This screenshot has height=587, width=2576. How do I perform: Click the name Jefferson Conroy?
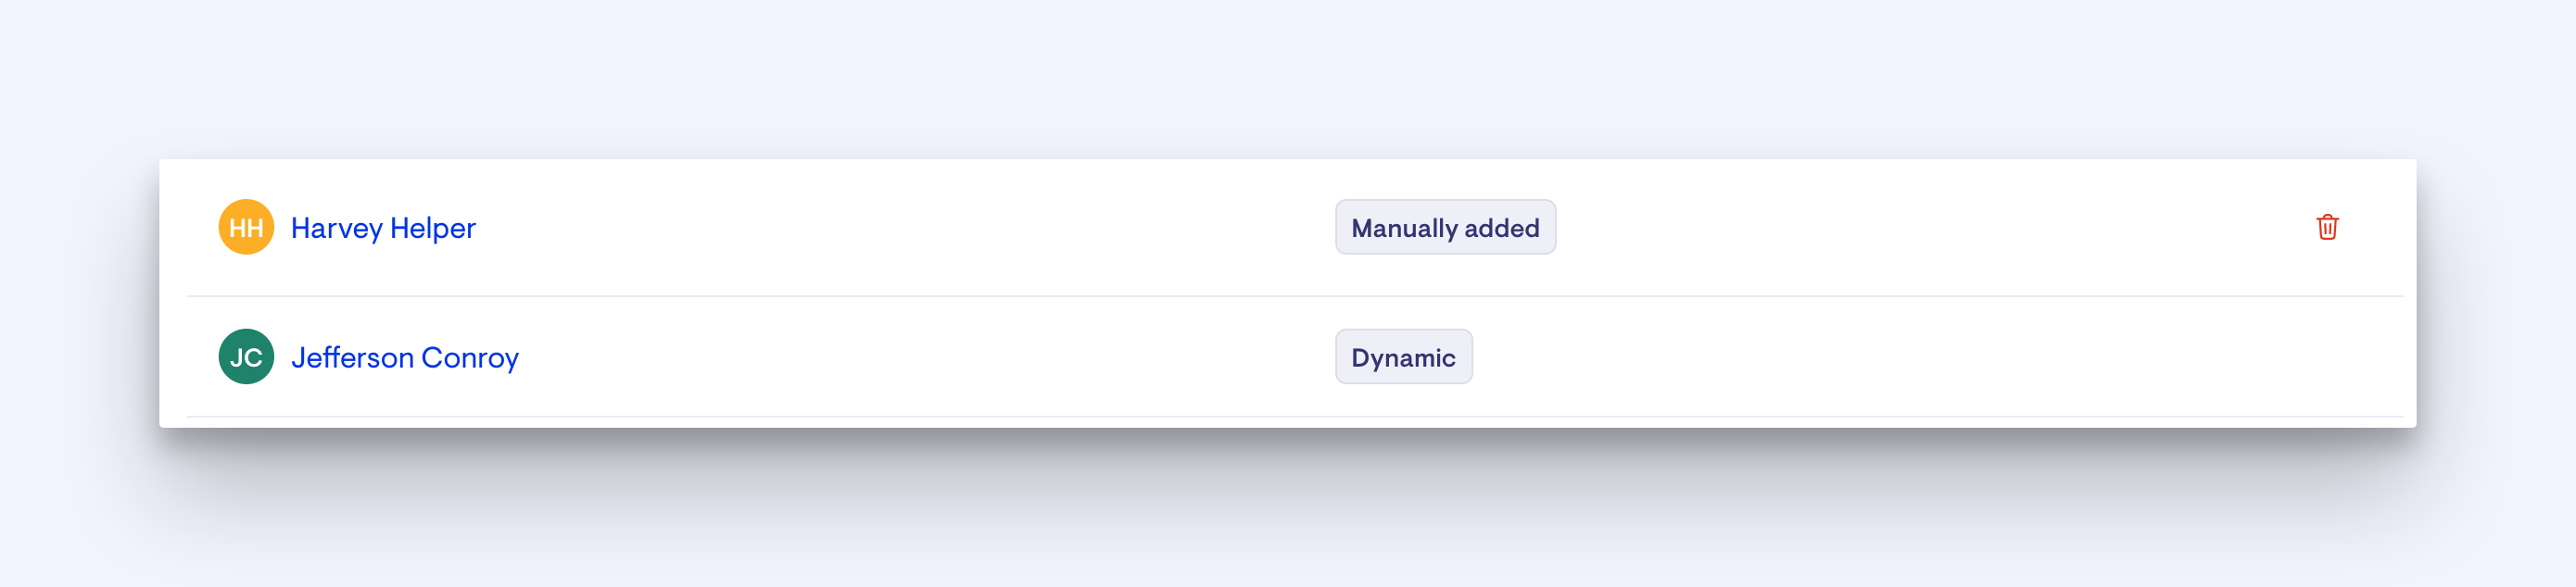(405, 358)
